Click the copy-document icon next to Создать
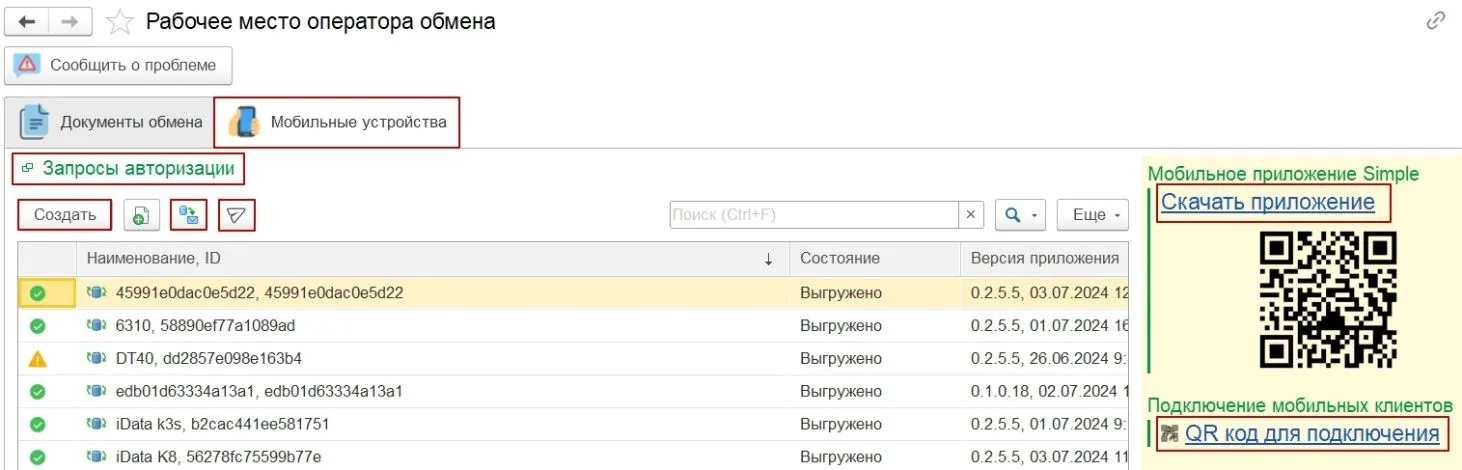The height and width of the screenshot is (470, 1462). coord(141,215)
